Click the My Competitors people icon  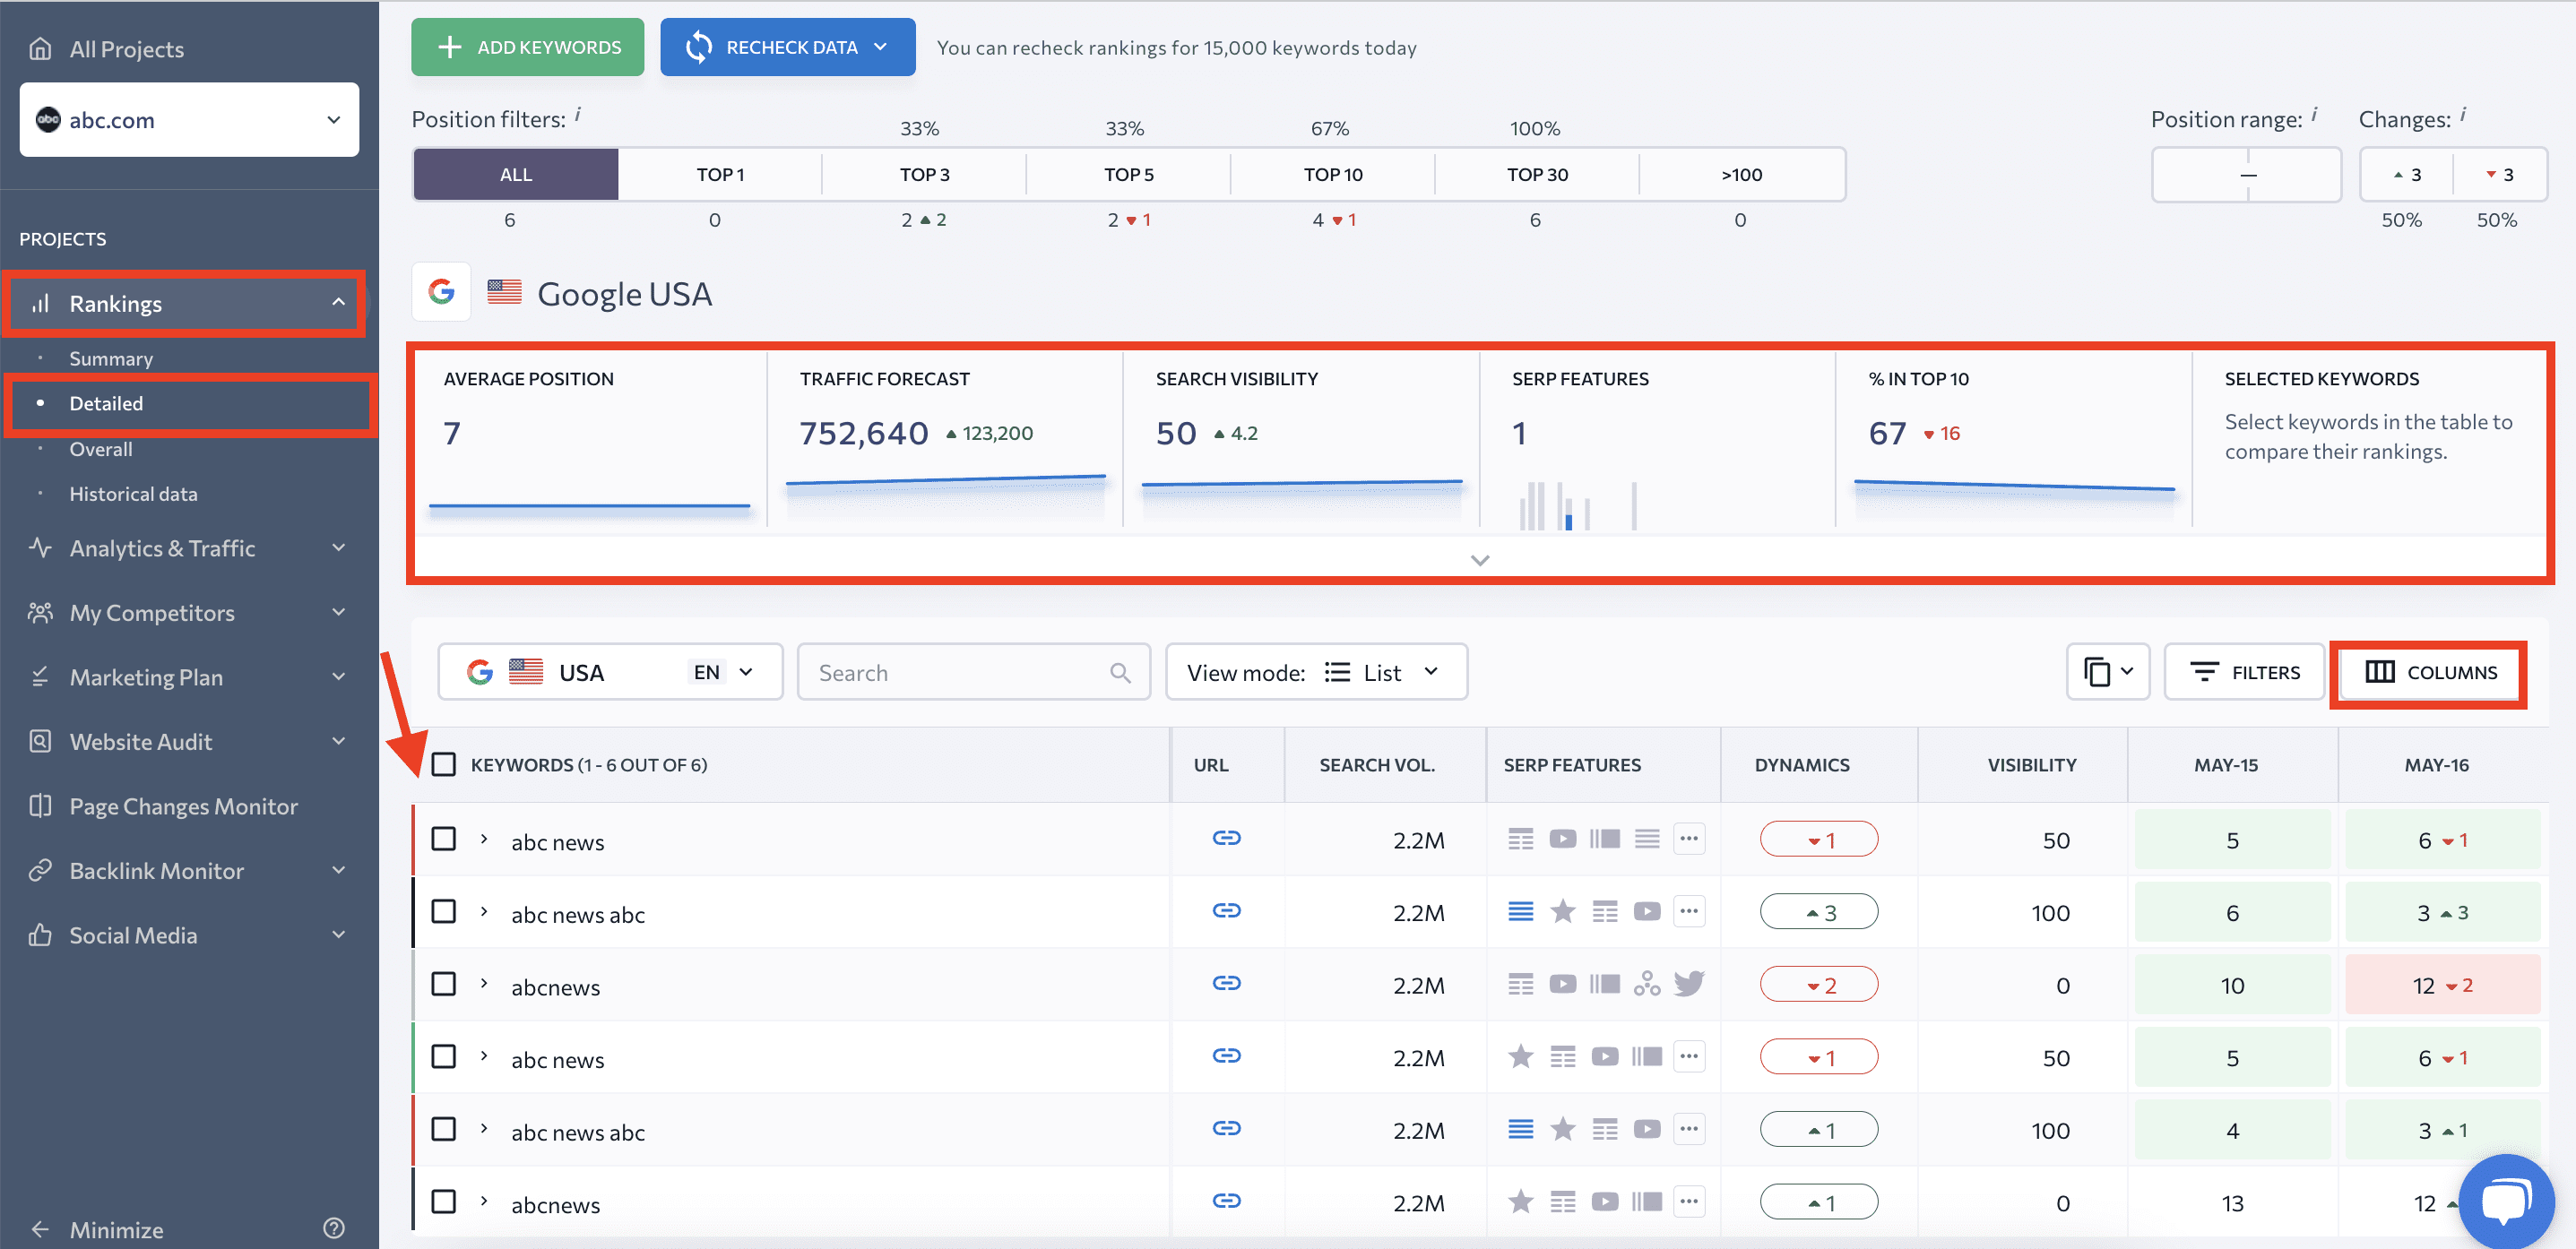point(40,612)
